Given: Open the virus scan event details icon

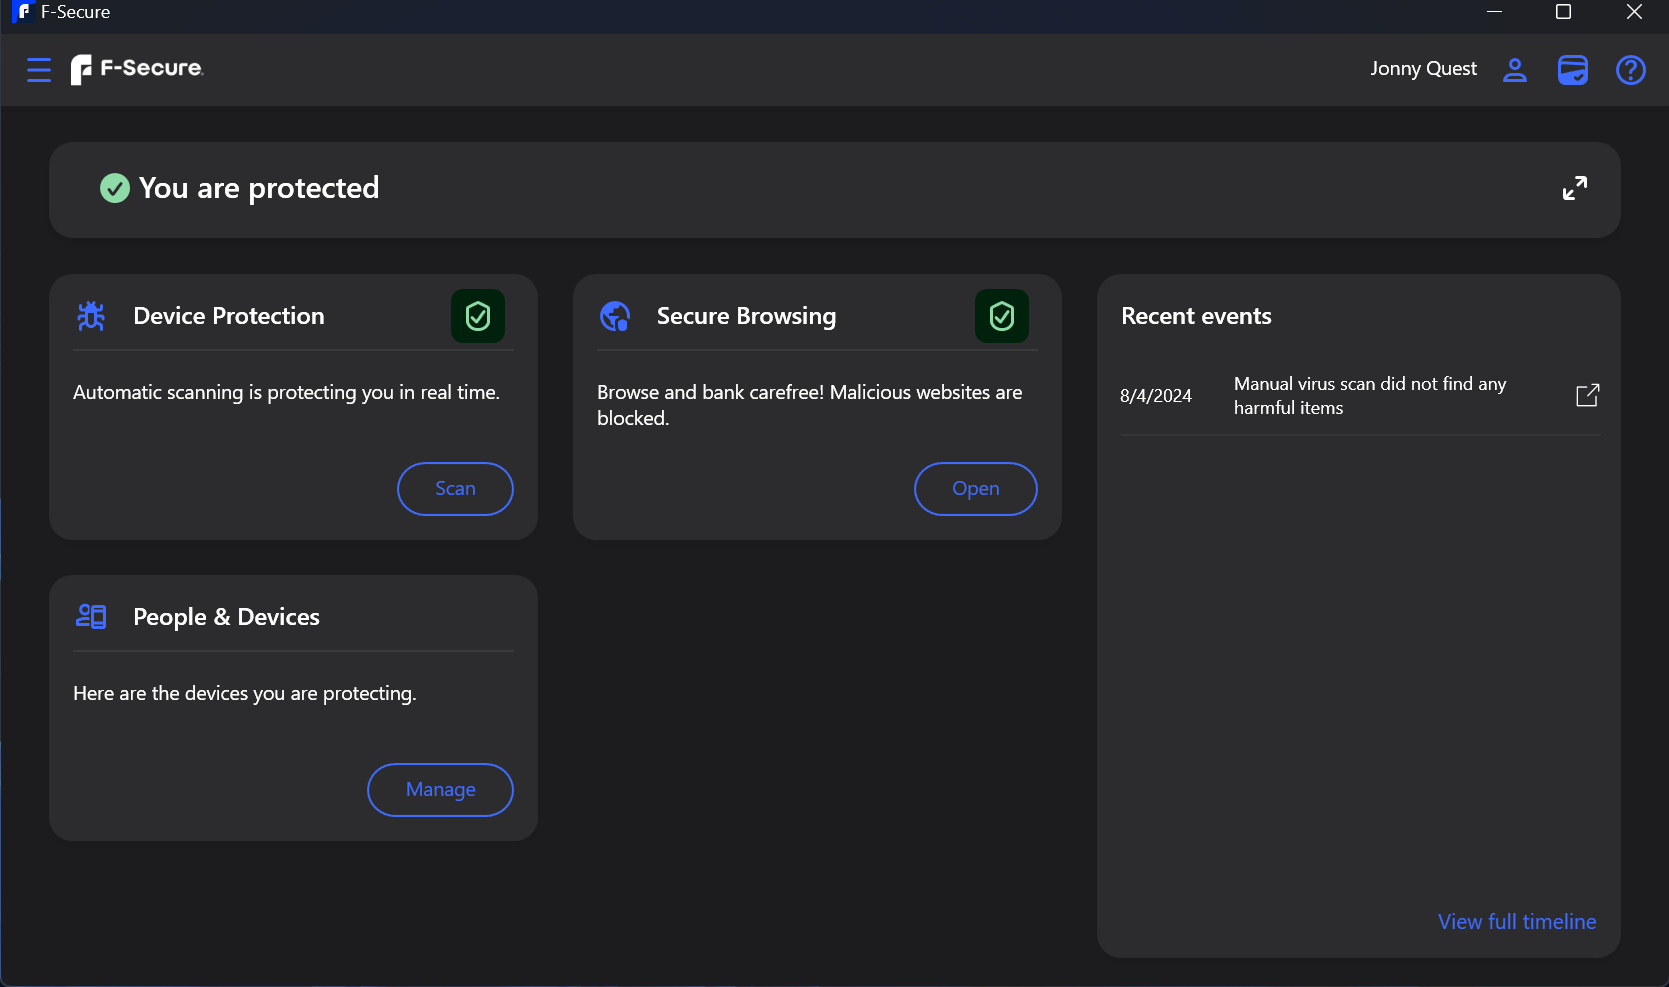Looking at the screenshot, I should coord(1587,395).
